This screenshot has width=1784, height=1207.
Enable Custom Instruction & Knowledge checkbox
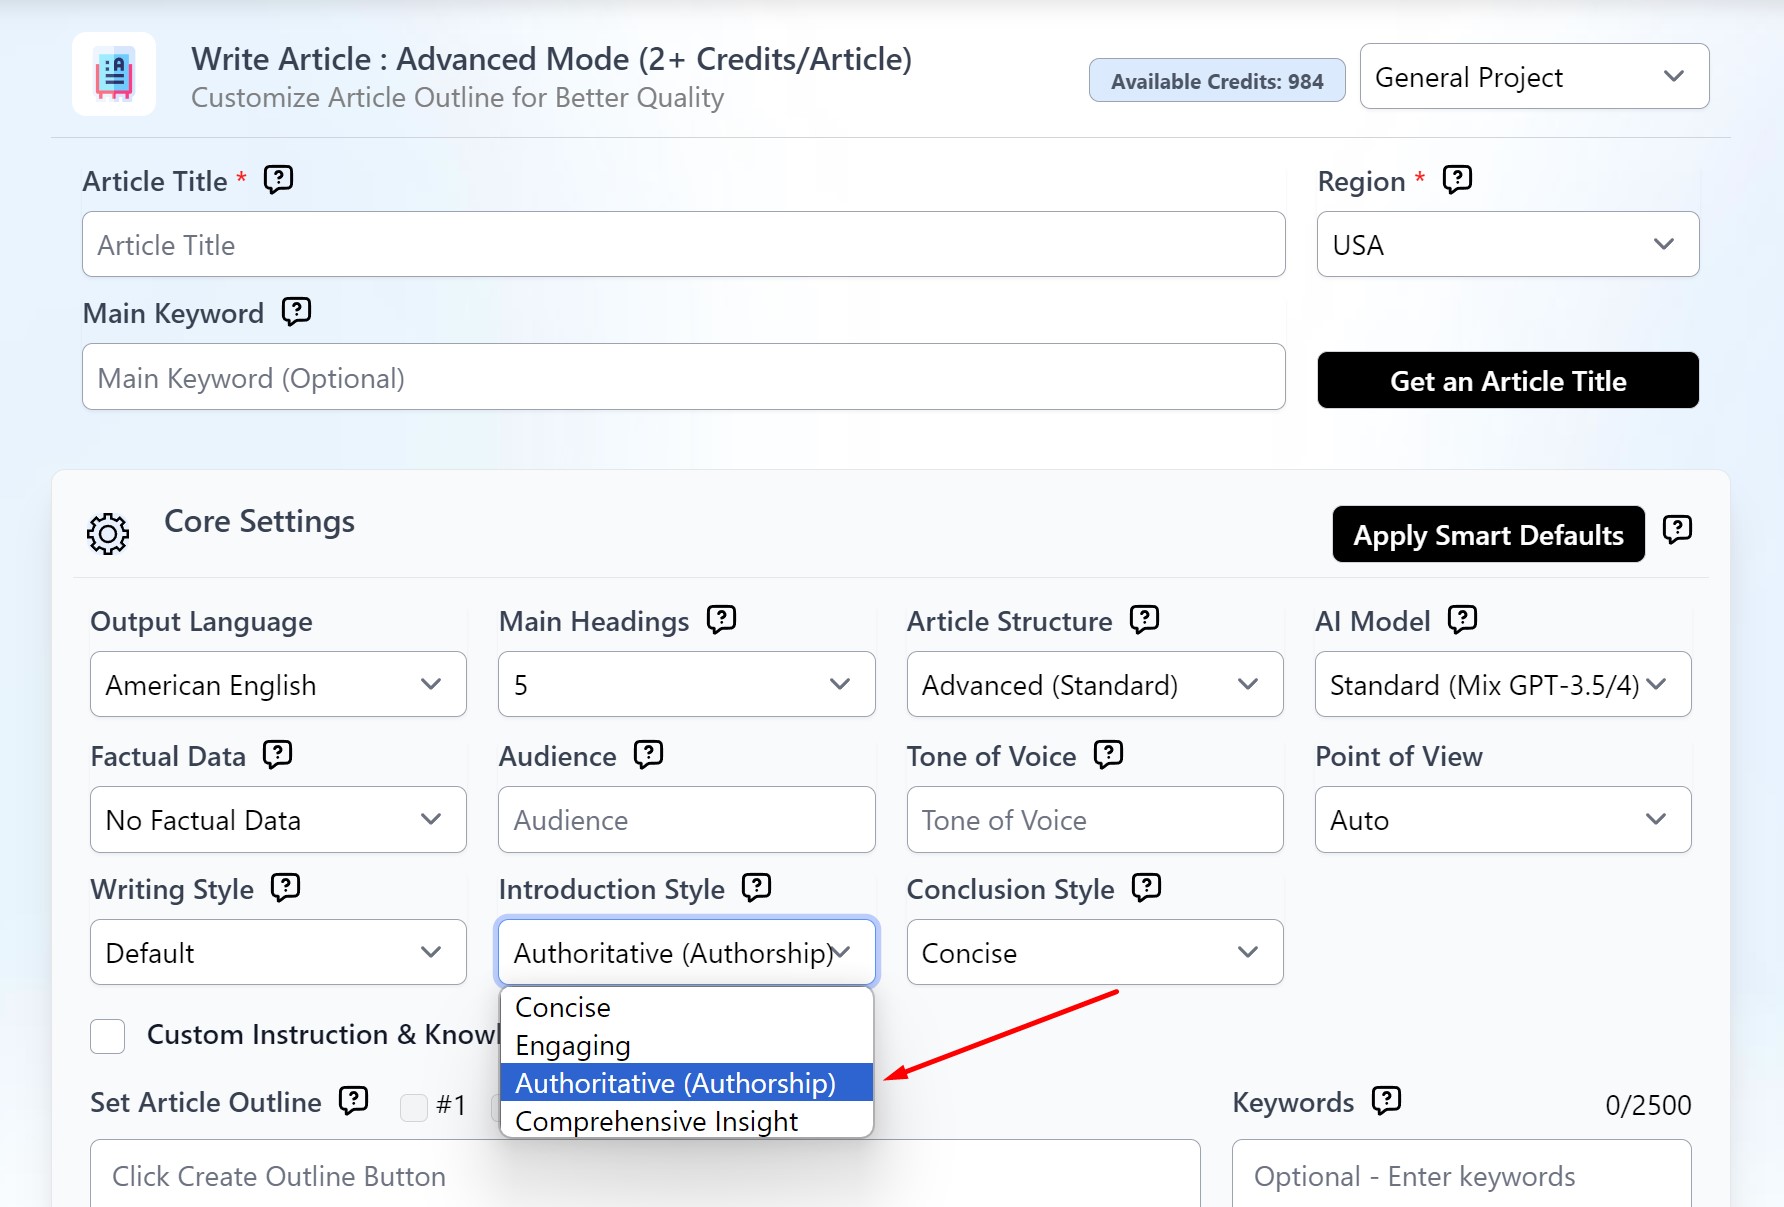[108, 1036]
